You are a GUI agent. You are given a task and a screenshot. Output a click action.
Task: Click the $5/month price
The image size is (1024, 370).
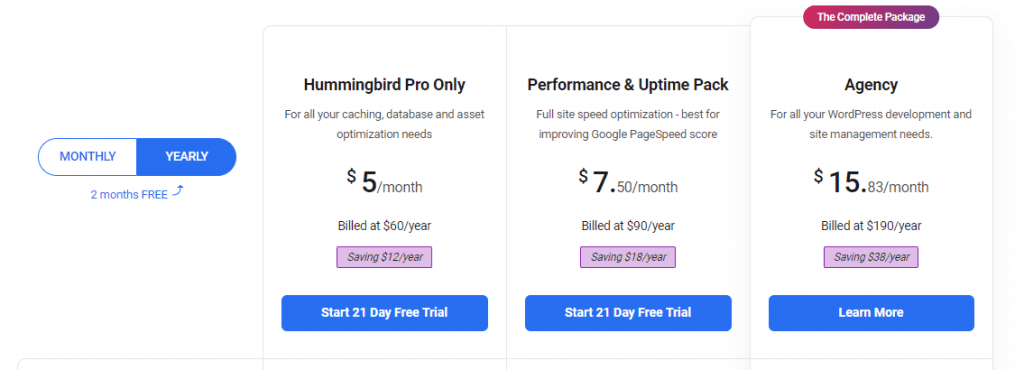point(385,181)
